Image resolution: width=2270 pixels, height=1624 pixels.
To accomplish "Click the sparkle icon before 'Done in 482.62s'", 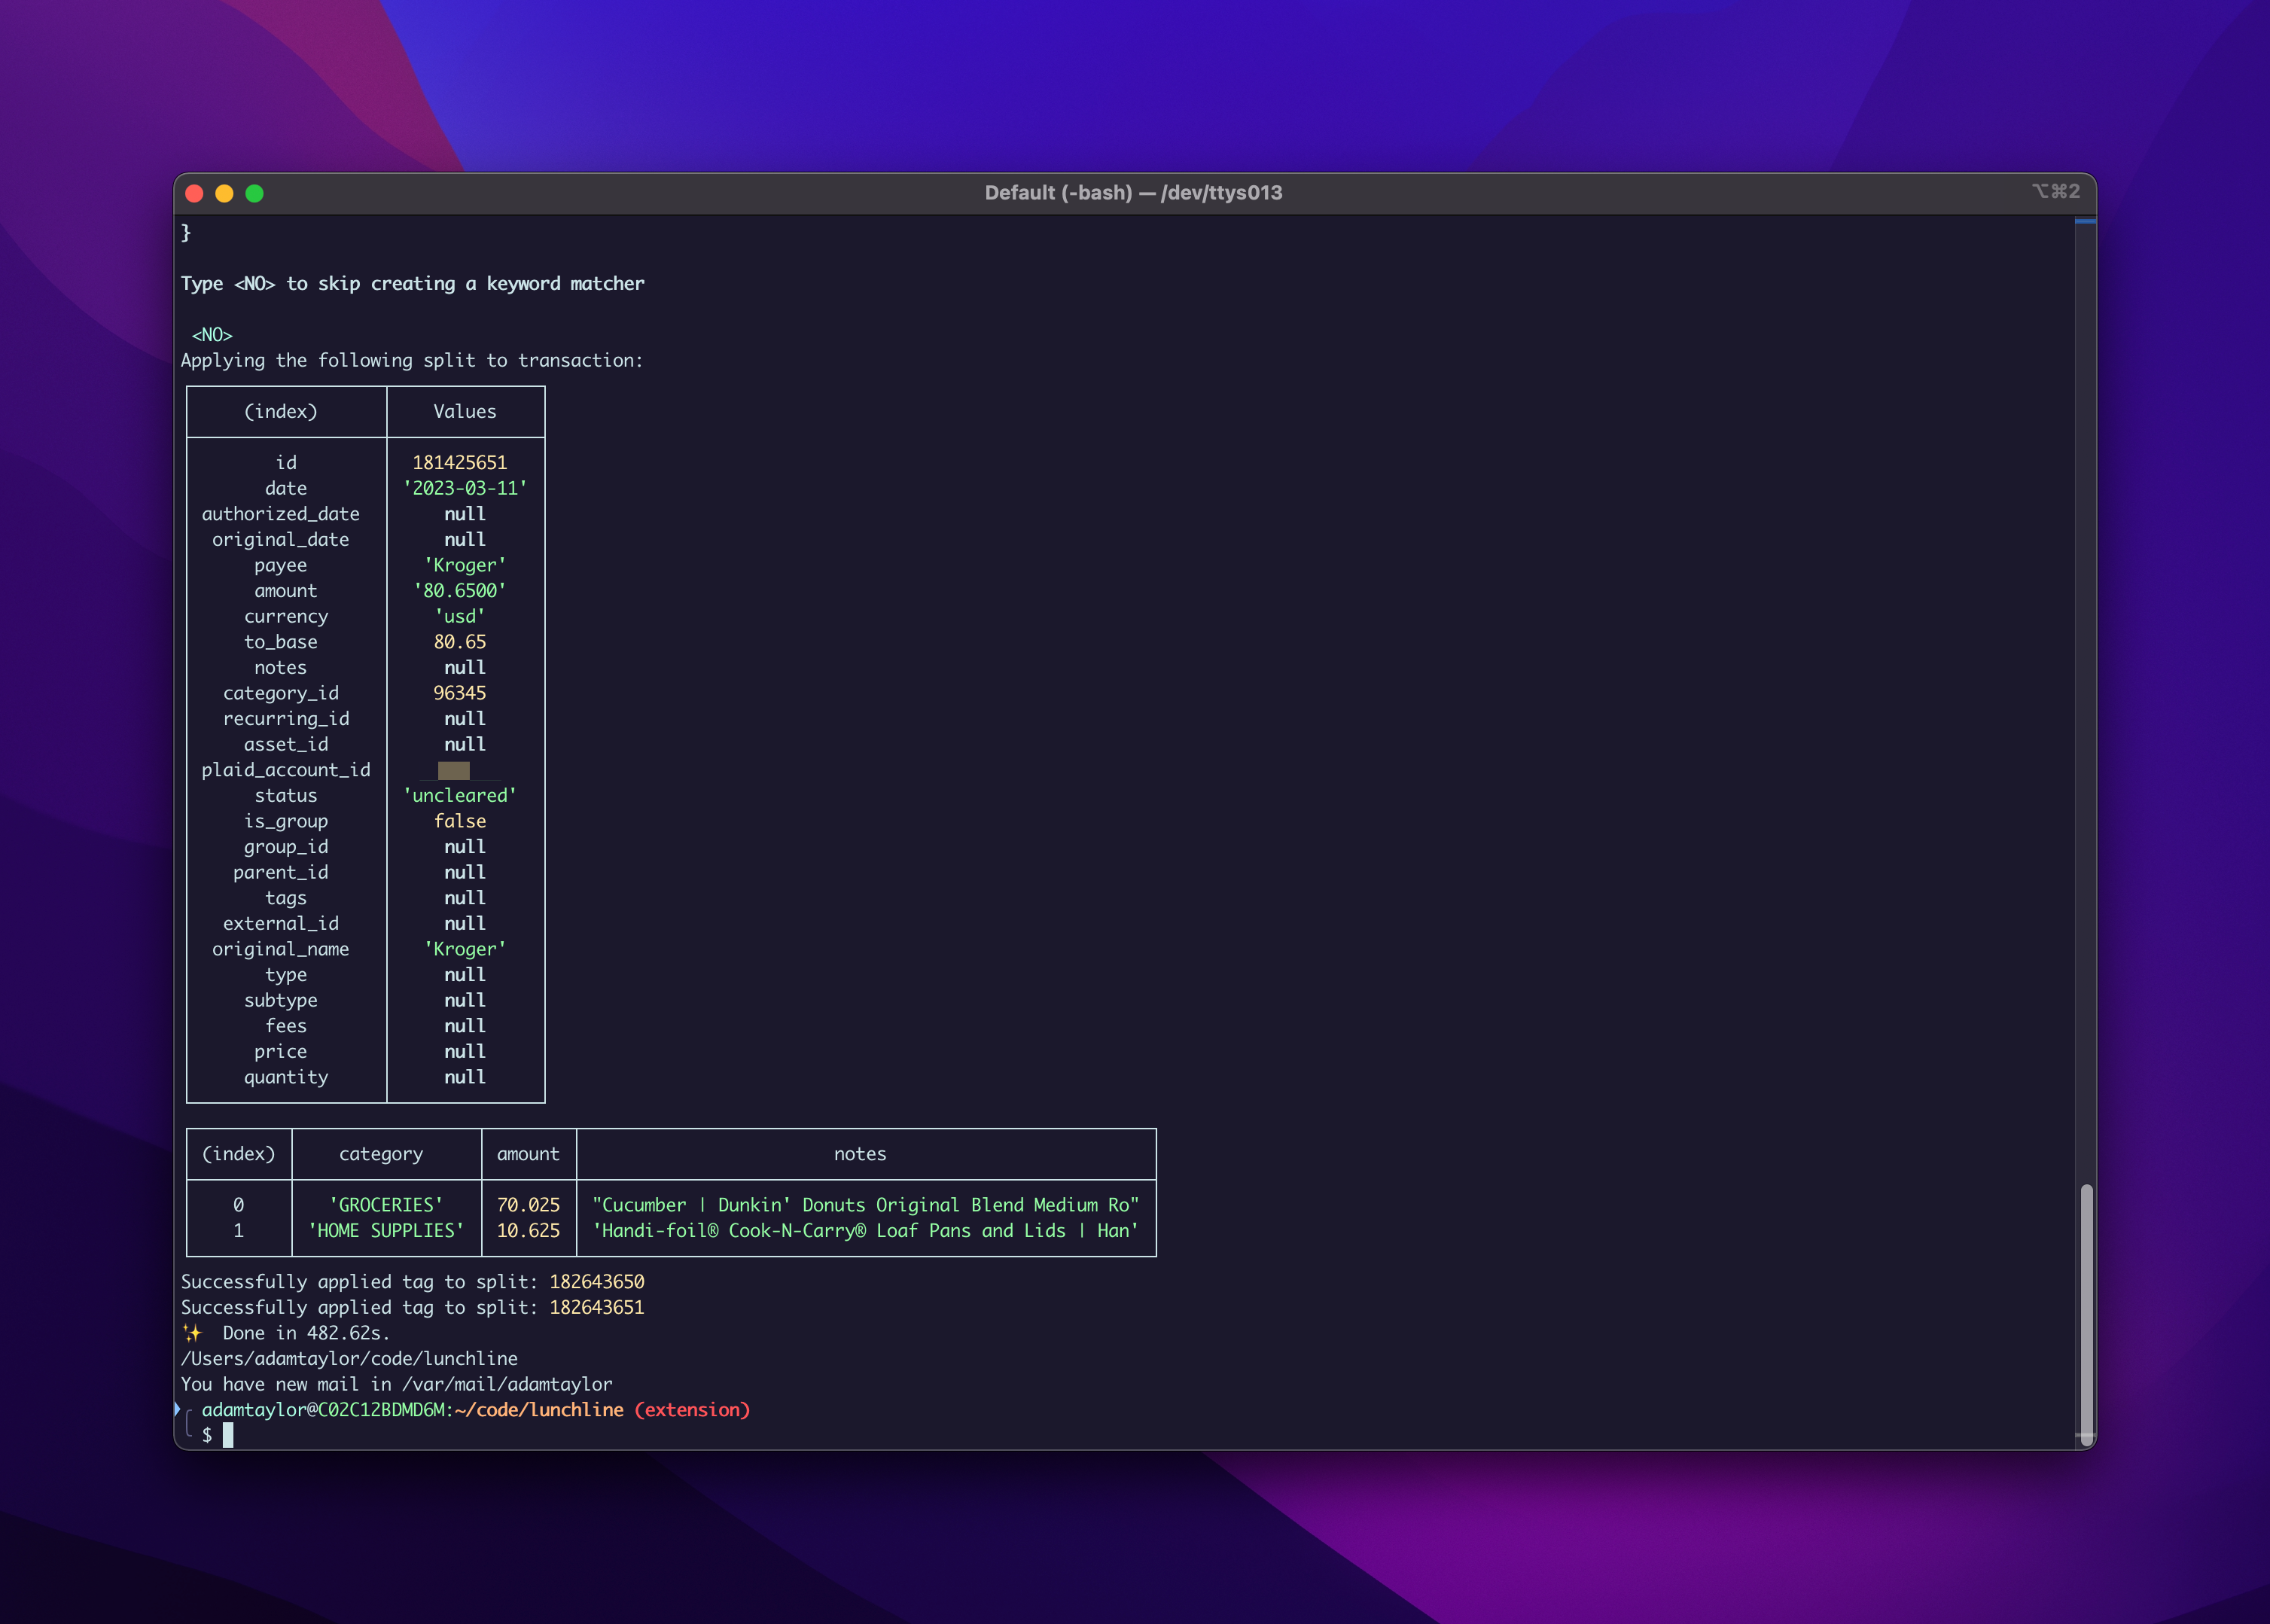I will 192,1332.
